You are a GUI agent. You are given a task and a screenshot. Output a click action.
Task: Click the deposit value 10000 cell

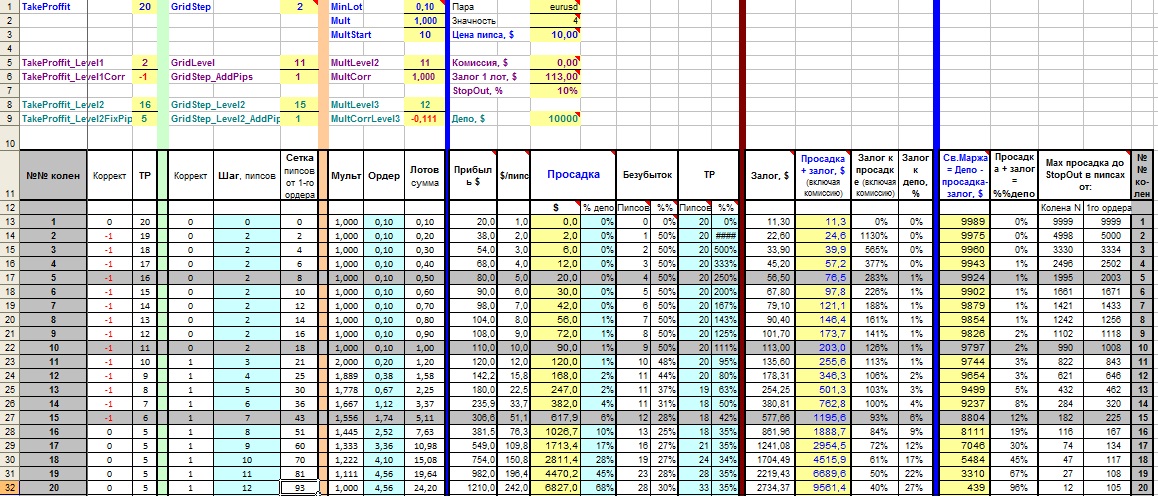[x=555, y=119]
